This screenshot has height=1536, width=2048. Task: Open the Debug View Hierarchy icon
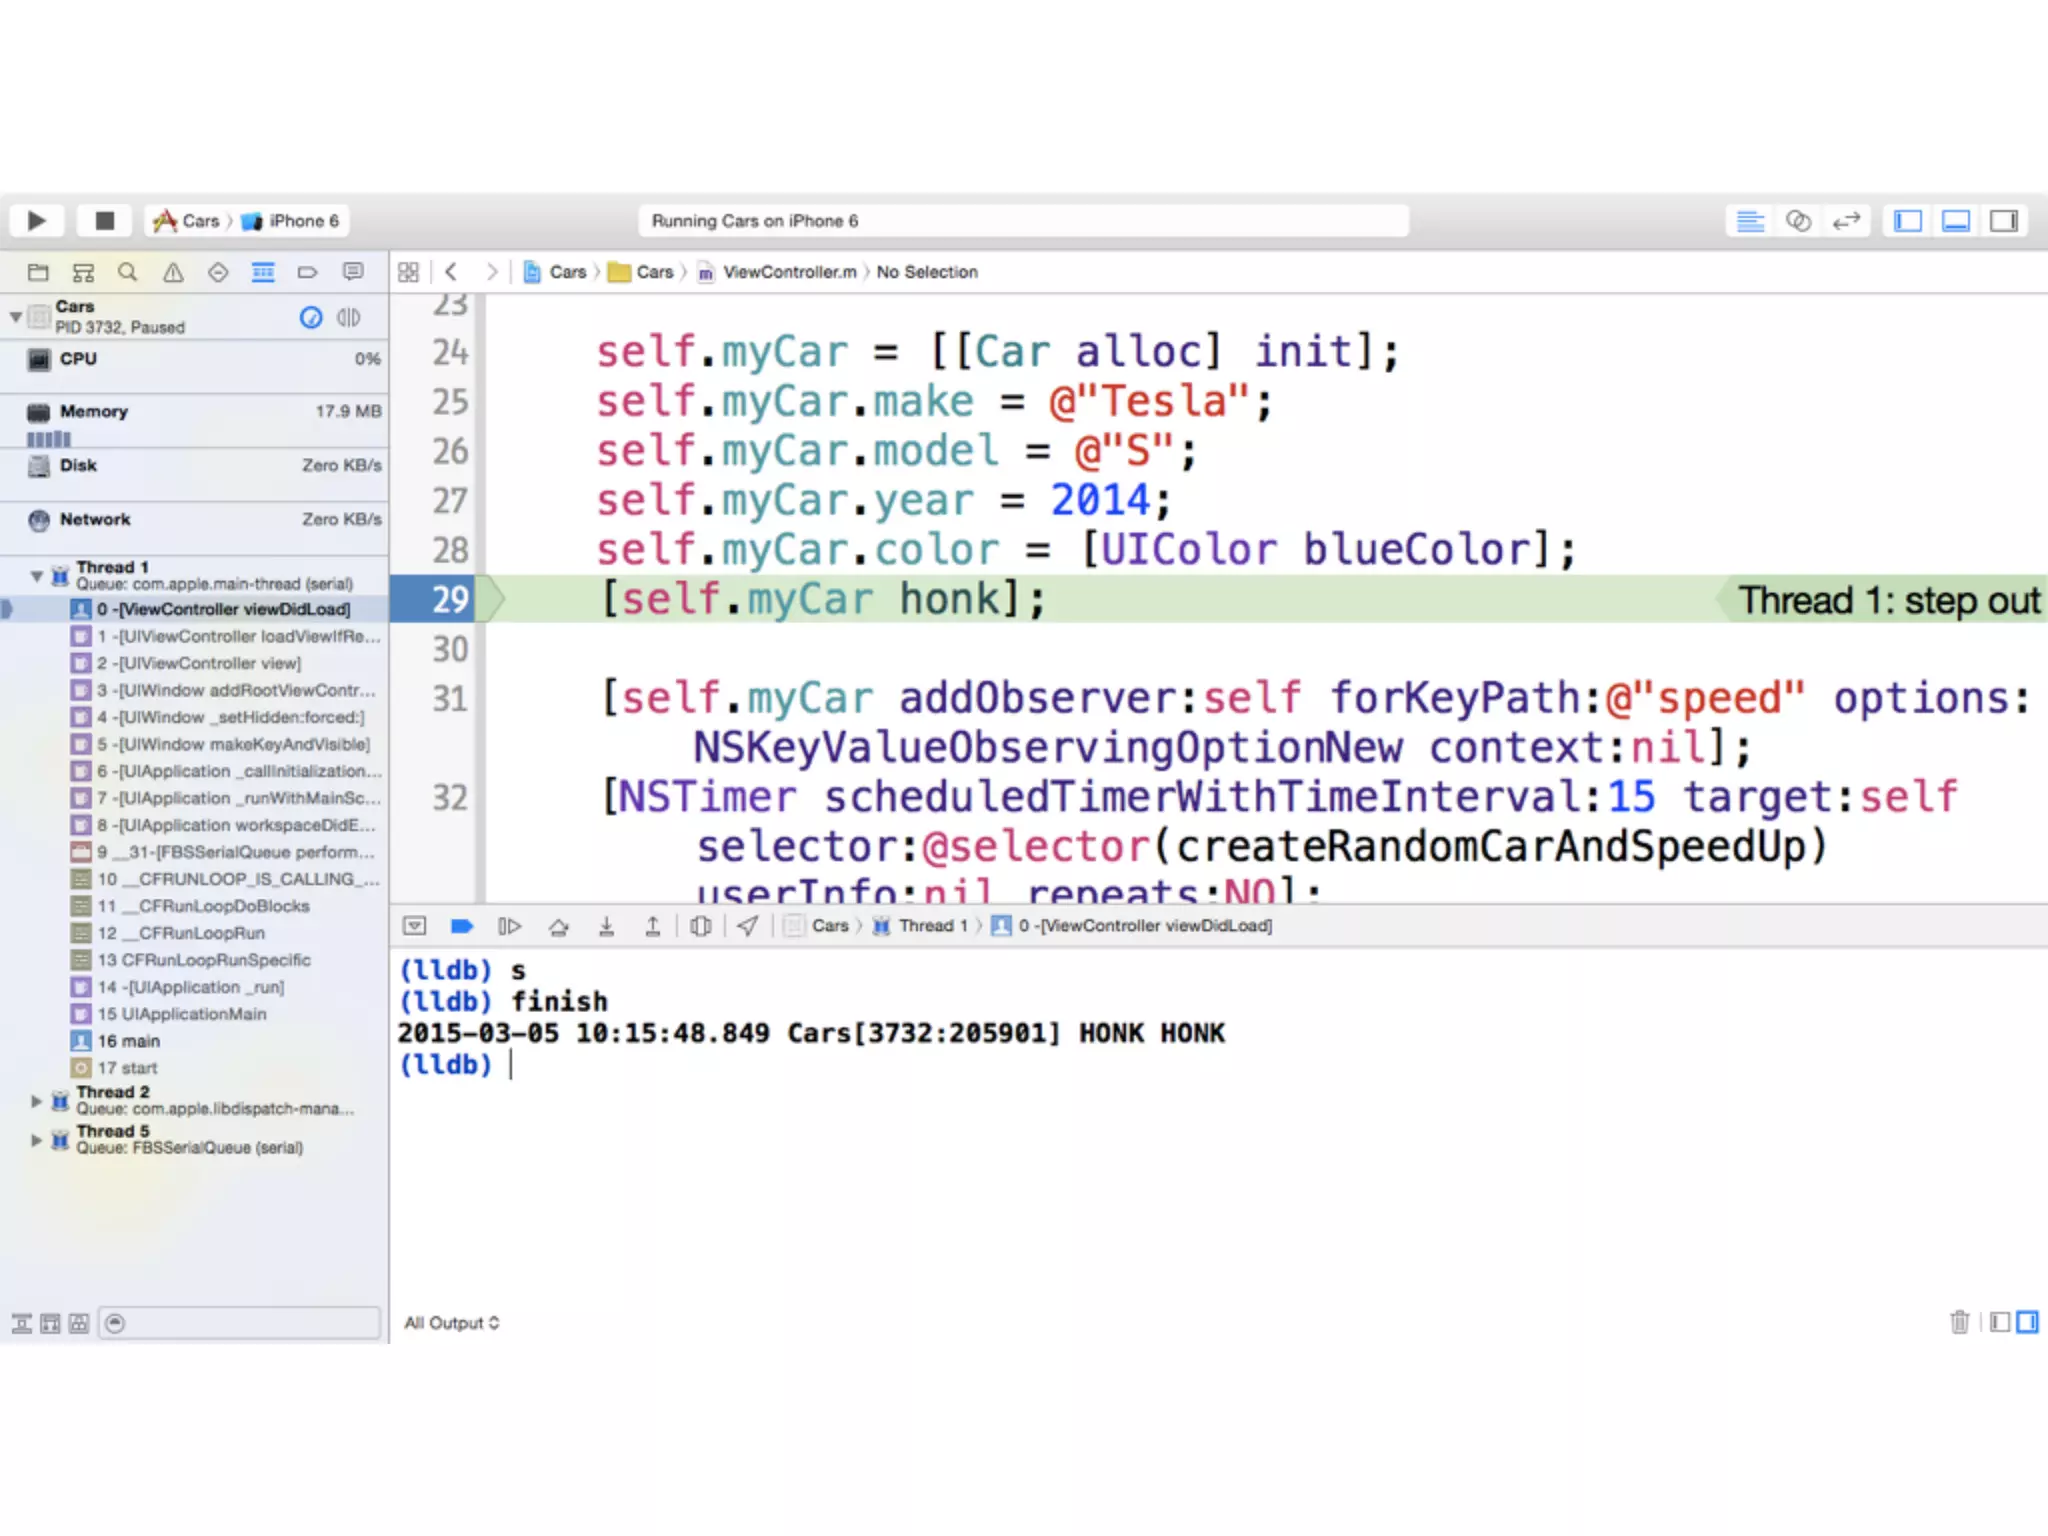point(701,926)
